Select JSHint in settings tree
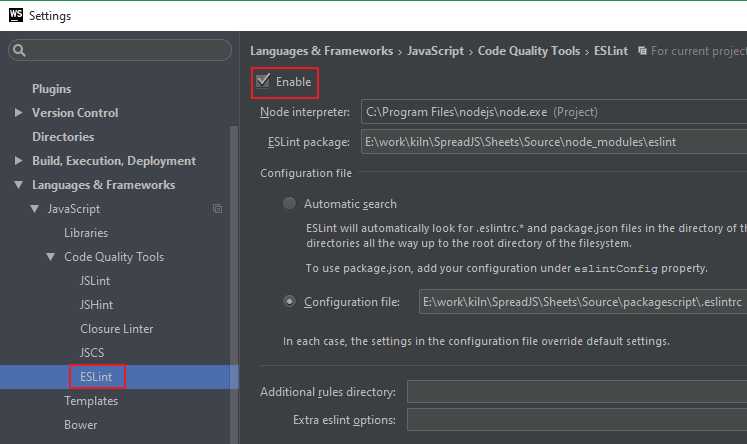 pos(97,304)
